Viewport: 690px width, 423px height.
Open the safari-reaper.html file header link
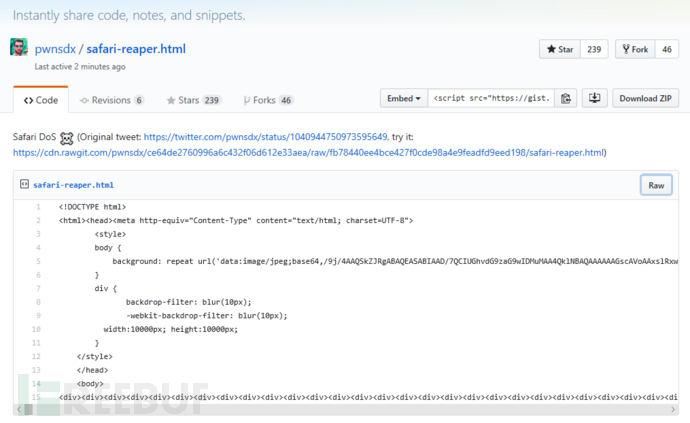tap(73, 185)
